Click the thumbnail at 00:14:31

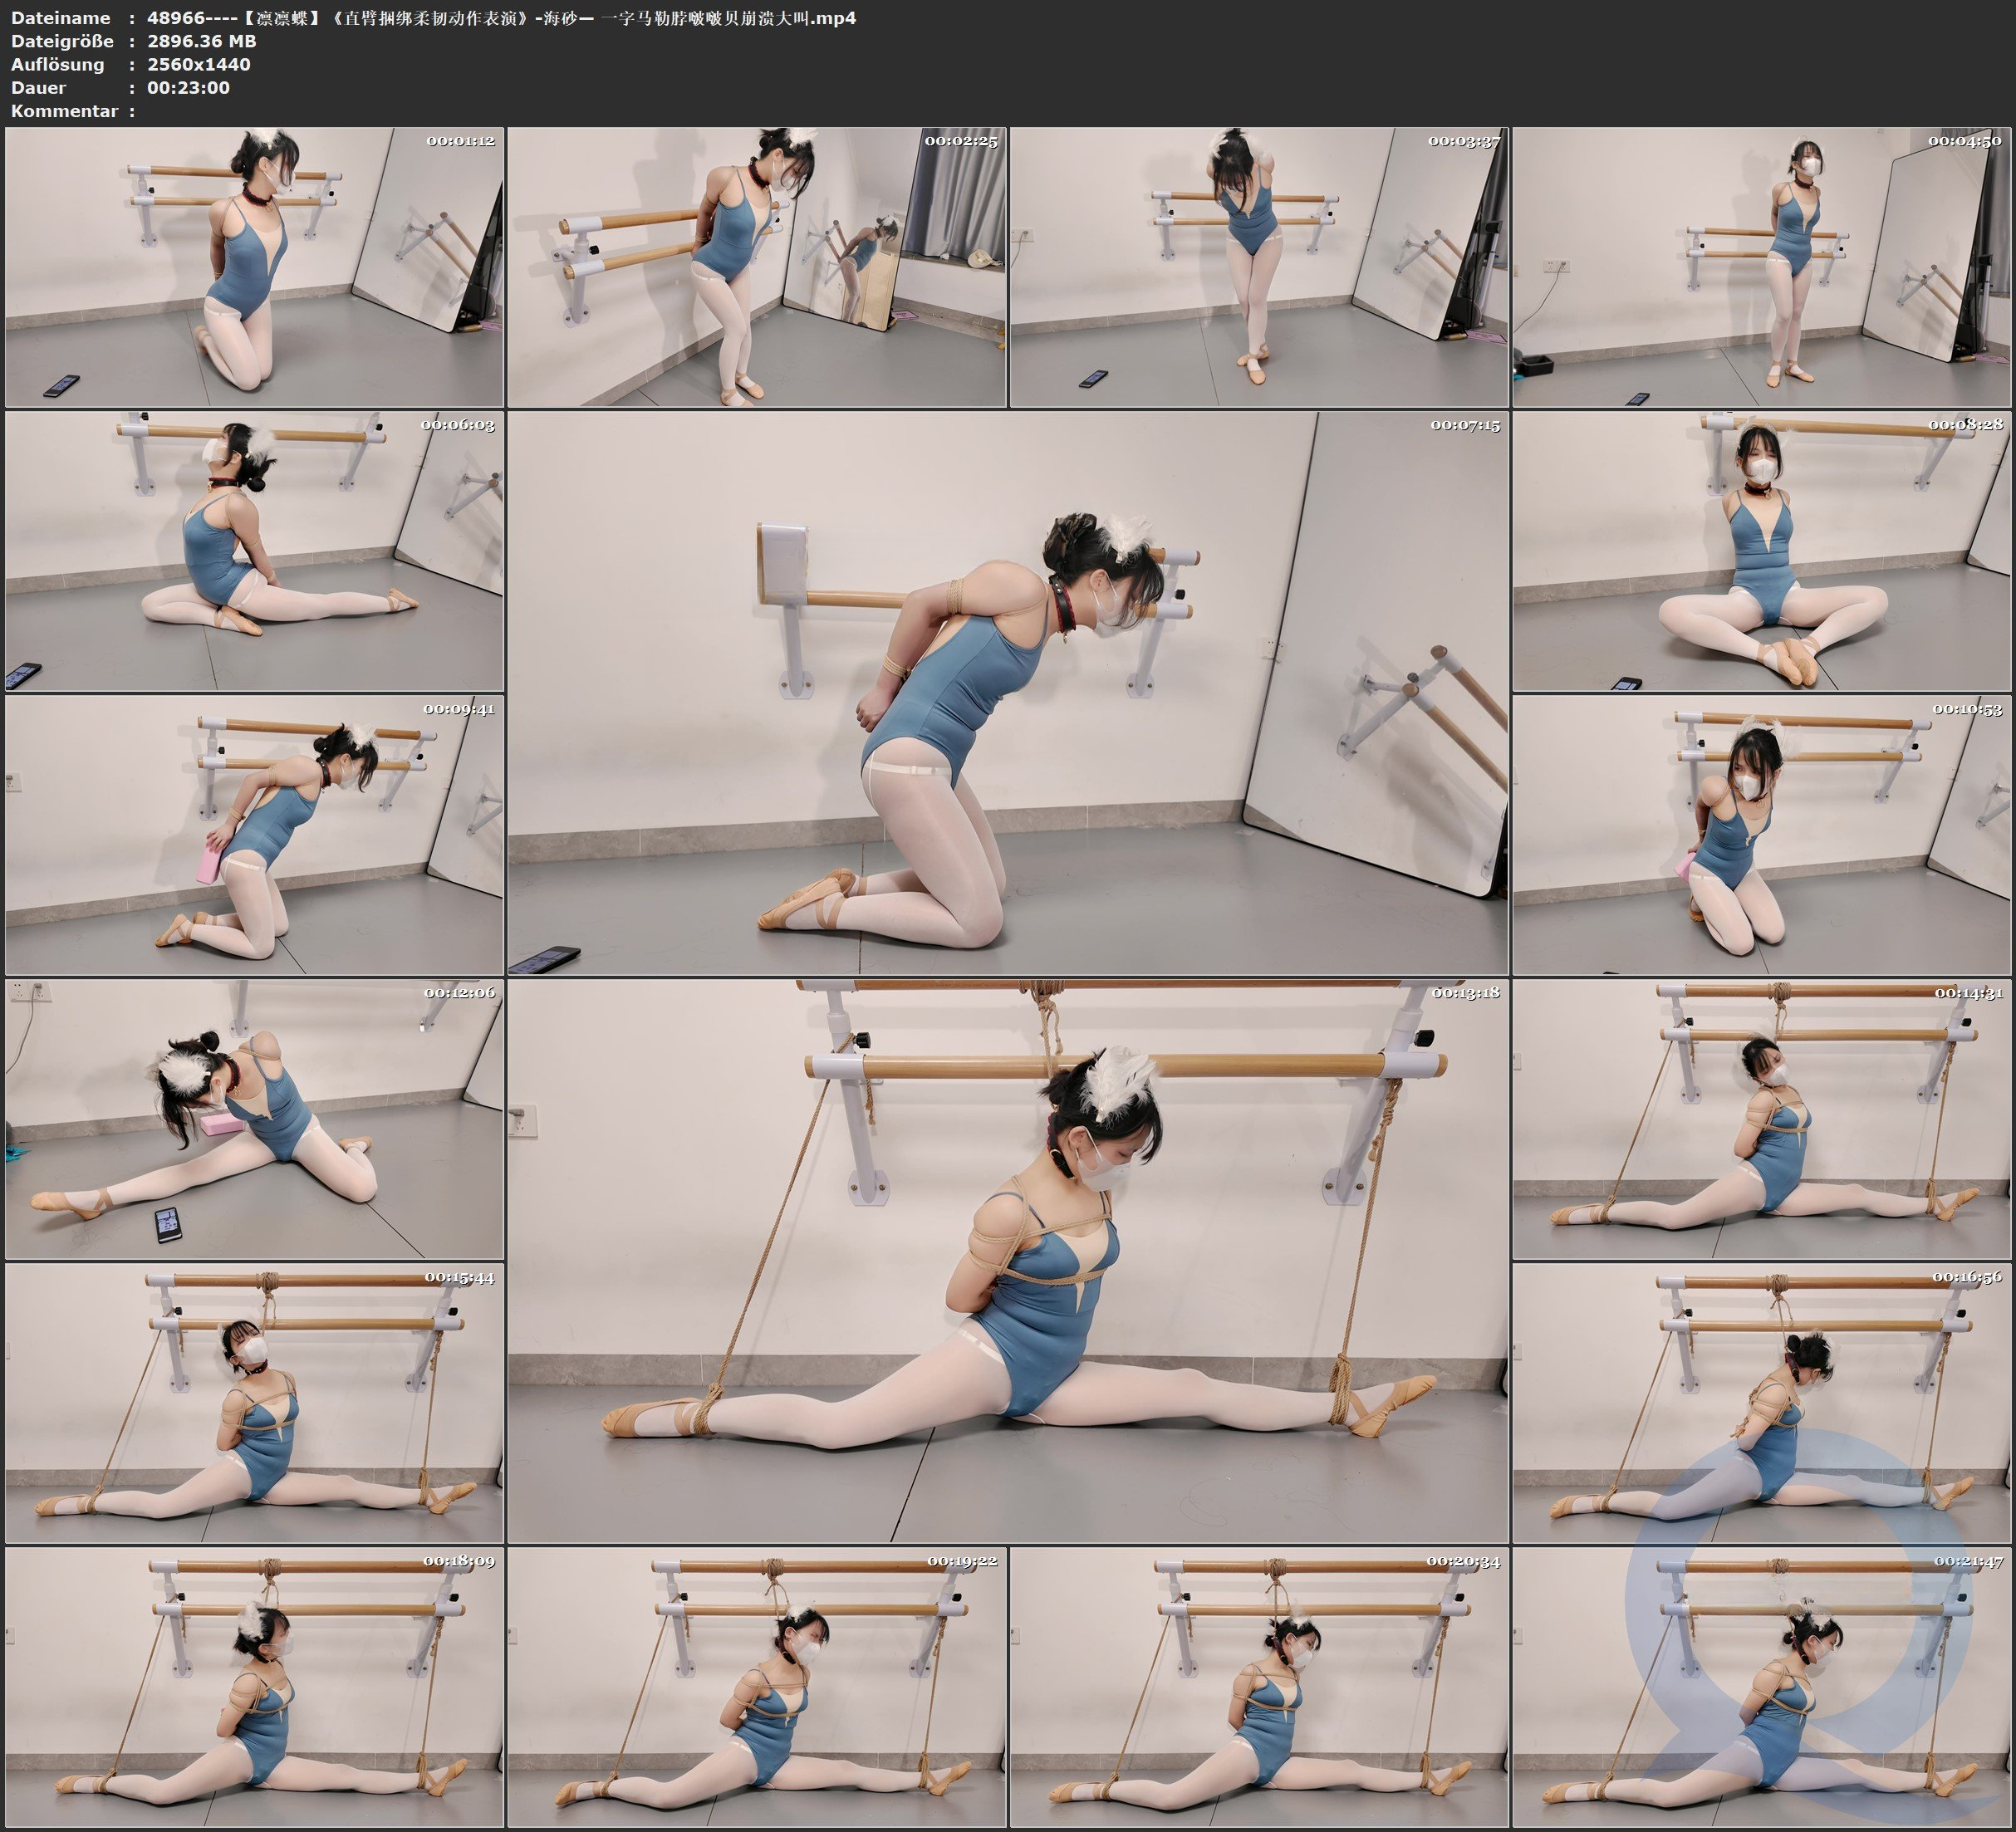pyautogui.click(x=1761, y=1119)
